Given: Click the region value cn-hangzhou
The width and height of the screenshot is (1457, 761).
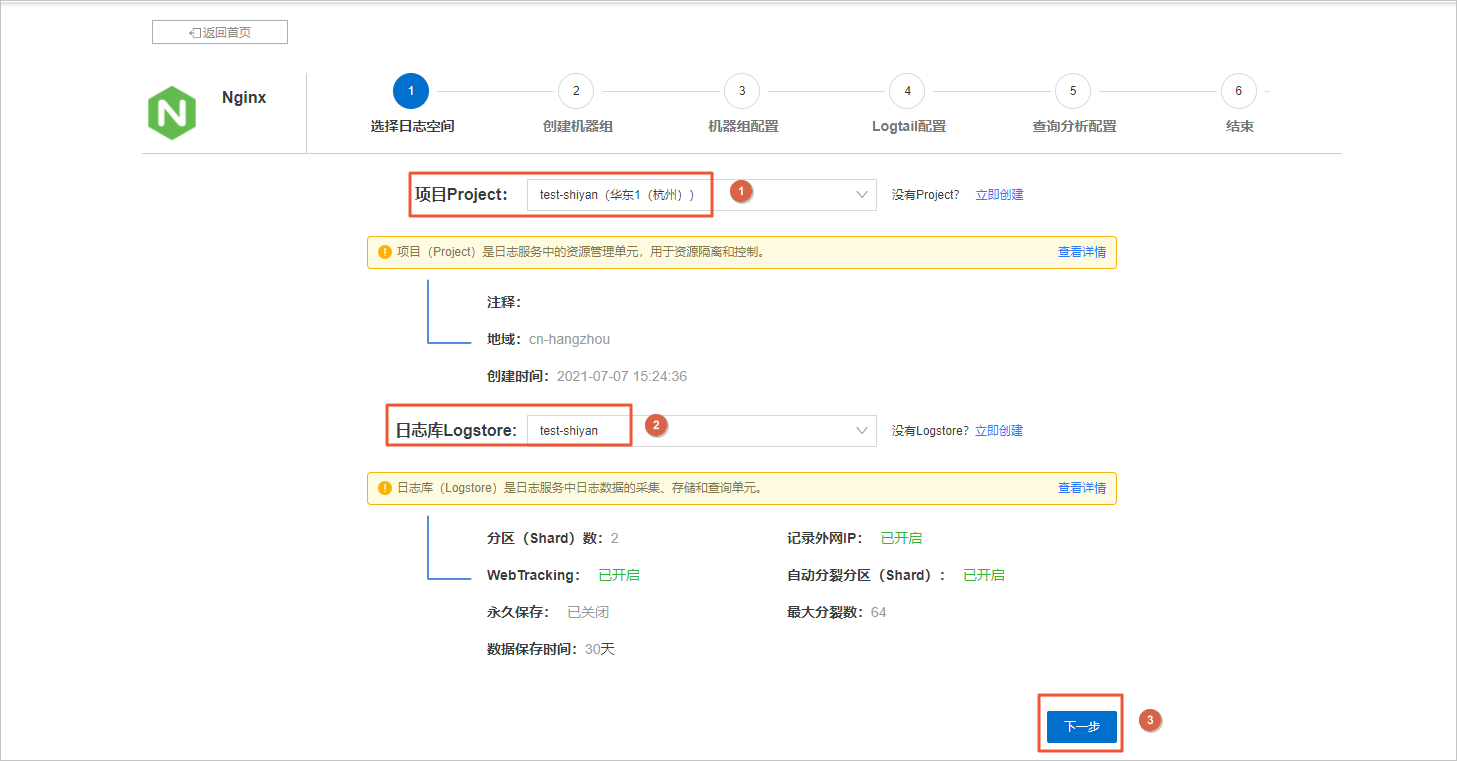Looking at the screenshot, I should pyautogui.click(x=569, y=340).
